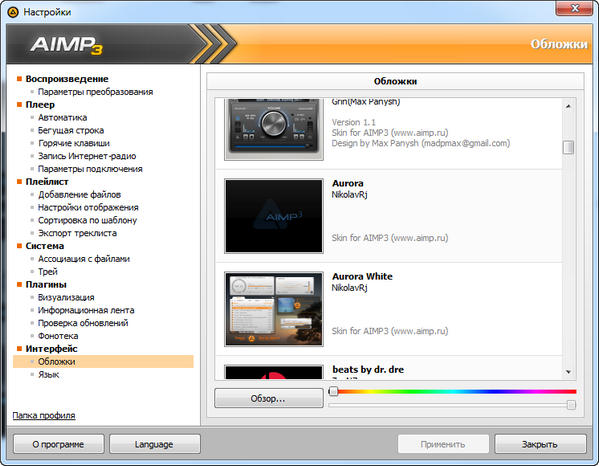The image size is (599, 466).
Task: Go to Горячие клавиши settings
Action: [74, 143]
